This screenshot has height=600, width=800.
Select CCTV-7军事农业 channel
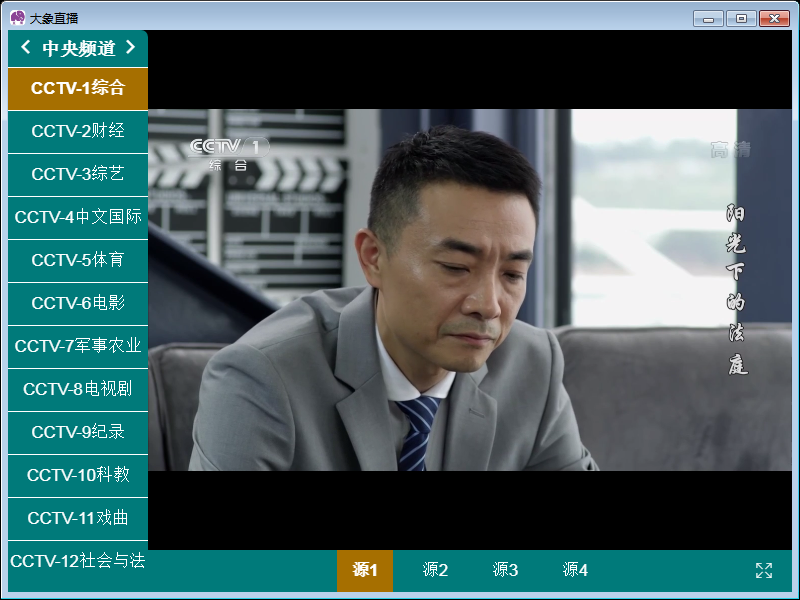pyautogui.click(x=78, y=346)
